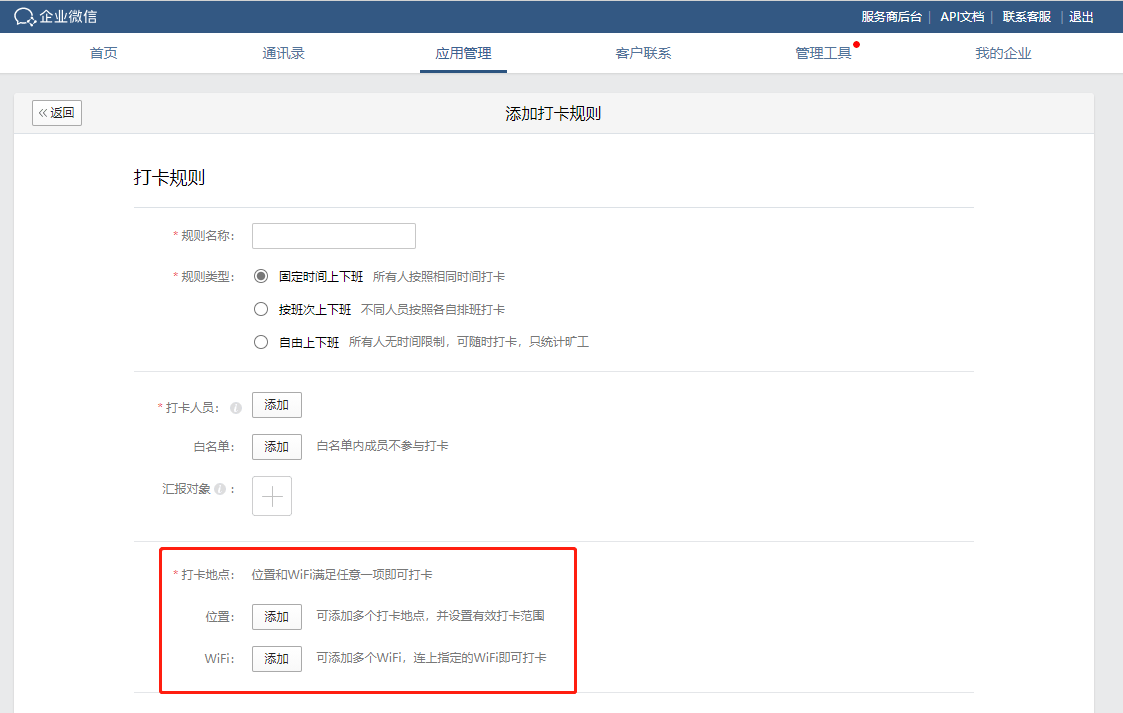1123x713 pixels.
Task: Click the 退出 logout link
Action: (1081, 16)
